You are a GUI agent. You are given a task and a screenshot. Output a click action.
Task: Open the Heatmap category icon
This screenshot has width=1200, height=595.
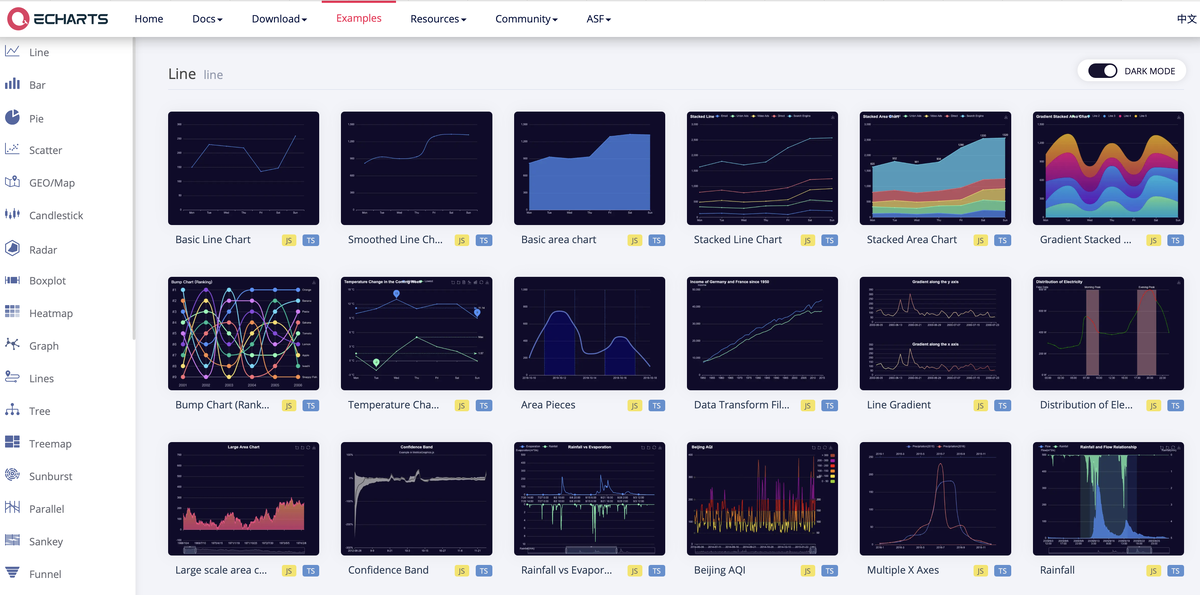pyautogui.click(x=12, y=312)
